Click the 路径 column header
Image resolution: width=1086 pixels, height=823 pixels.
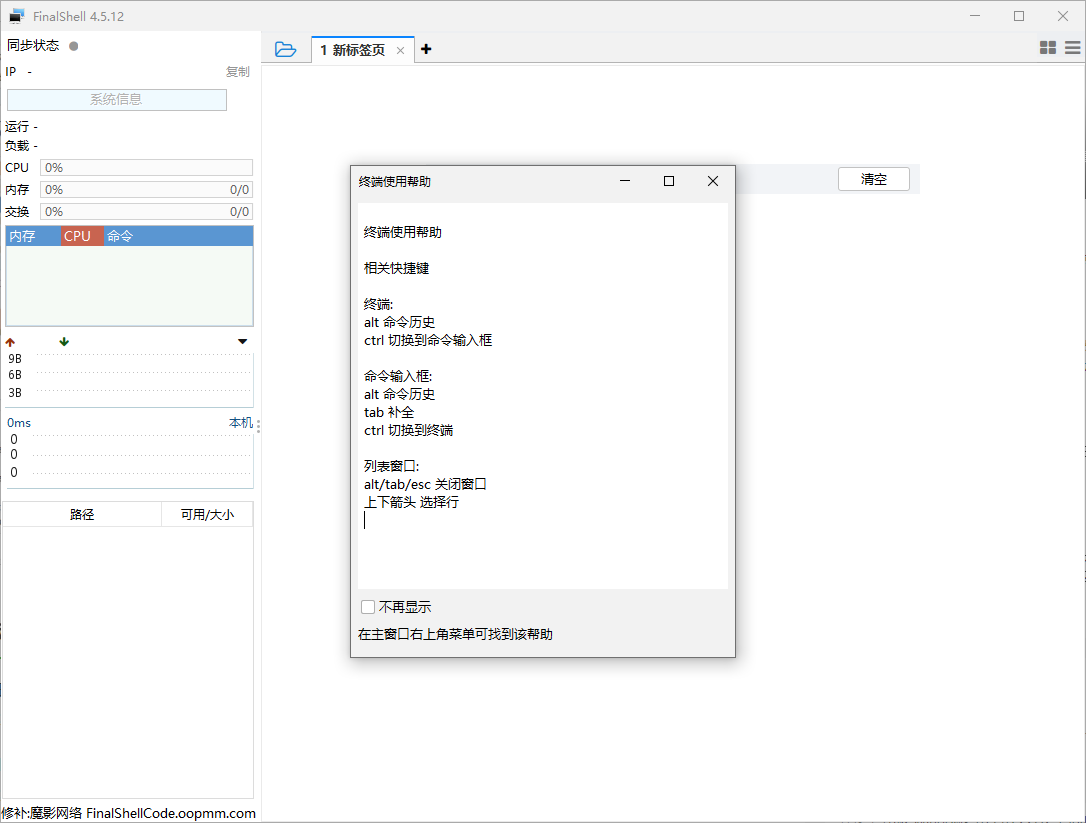(82, 515)
